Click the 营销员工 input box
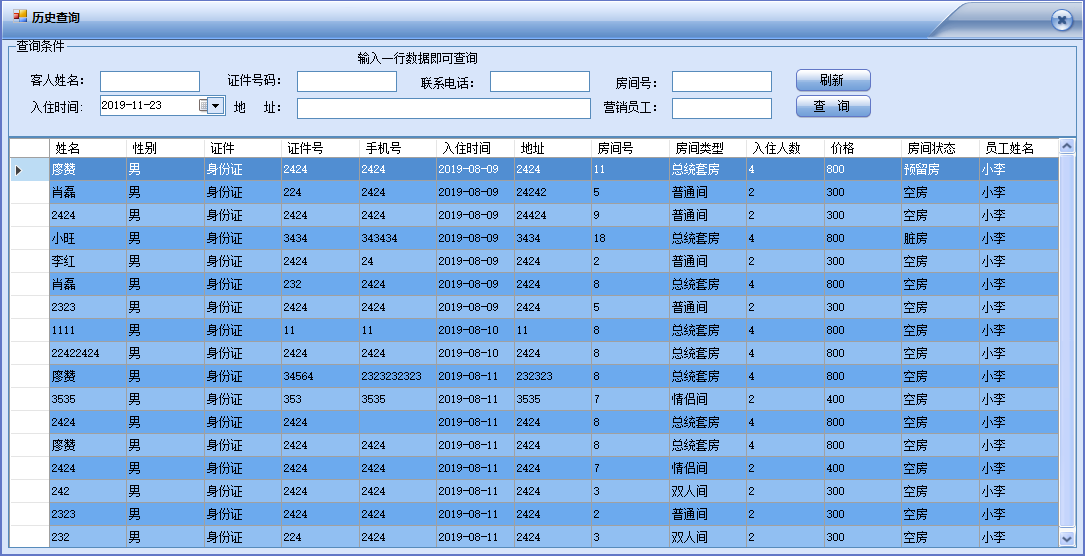Image resolution: width=1085 pixels, height=556 pixels. pos(721,108)
